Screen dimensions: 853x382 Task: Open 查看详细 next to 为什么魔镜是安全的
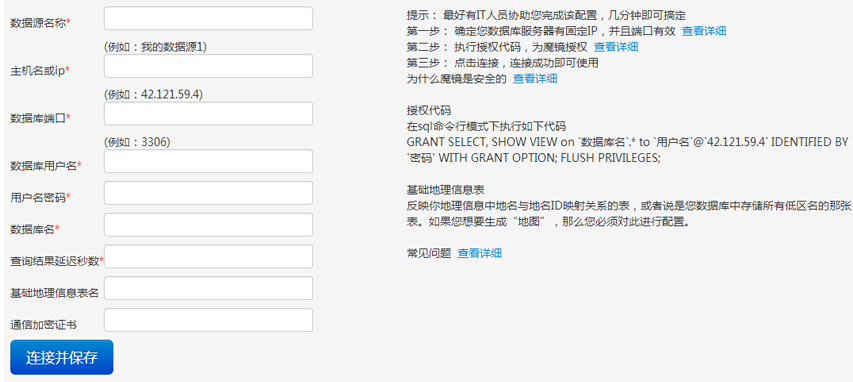(x=535, y=79)
